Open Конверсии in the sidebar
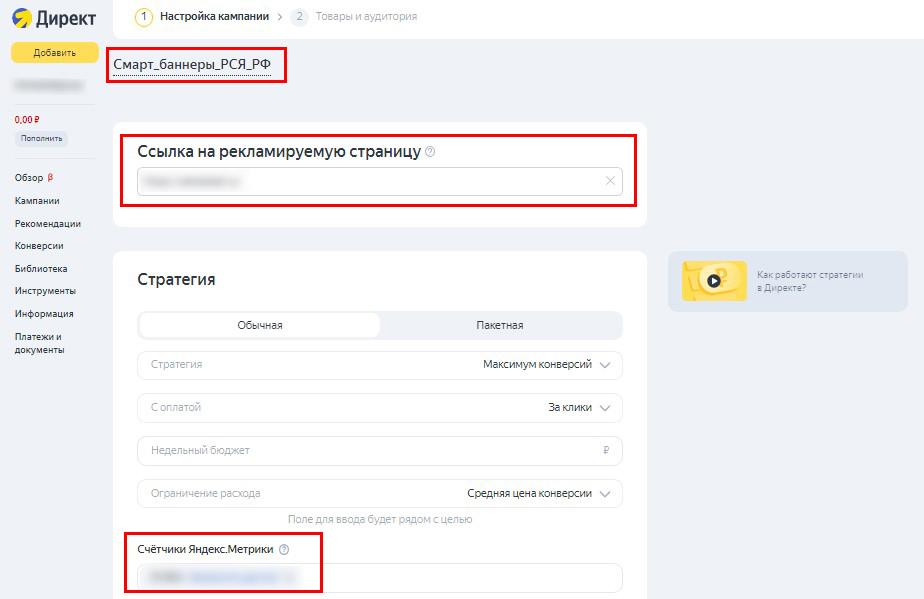924x599 pixels. [x=39, y=246]
